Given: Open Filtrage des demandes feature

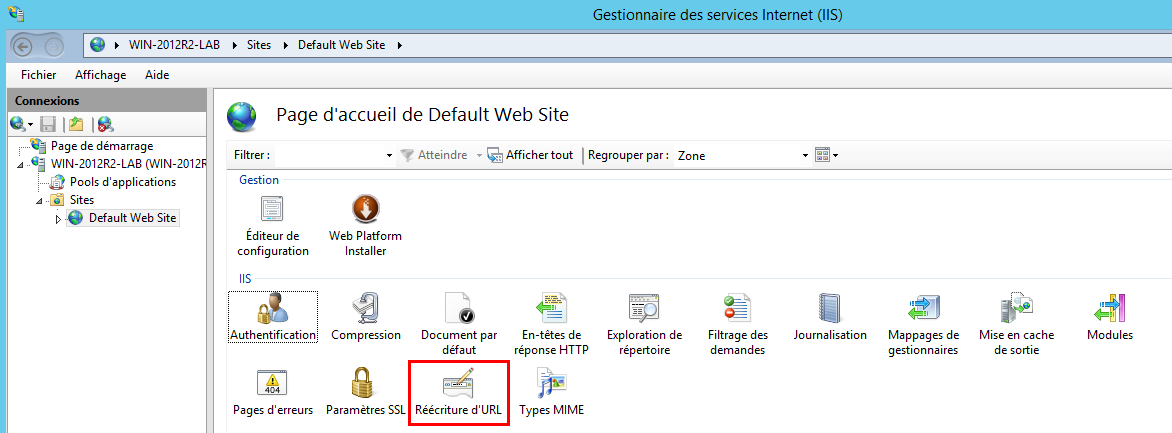Looking at the screenshot, I should tap(738, 324).
